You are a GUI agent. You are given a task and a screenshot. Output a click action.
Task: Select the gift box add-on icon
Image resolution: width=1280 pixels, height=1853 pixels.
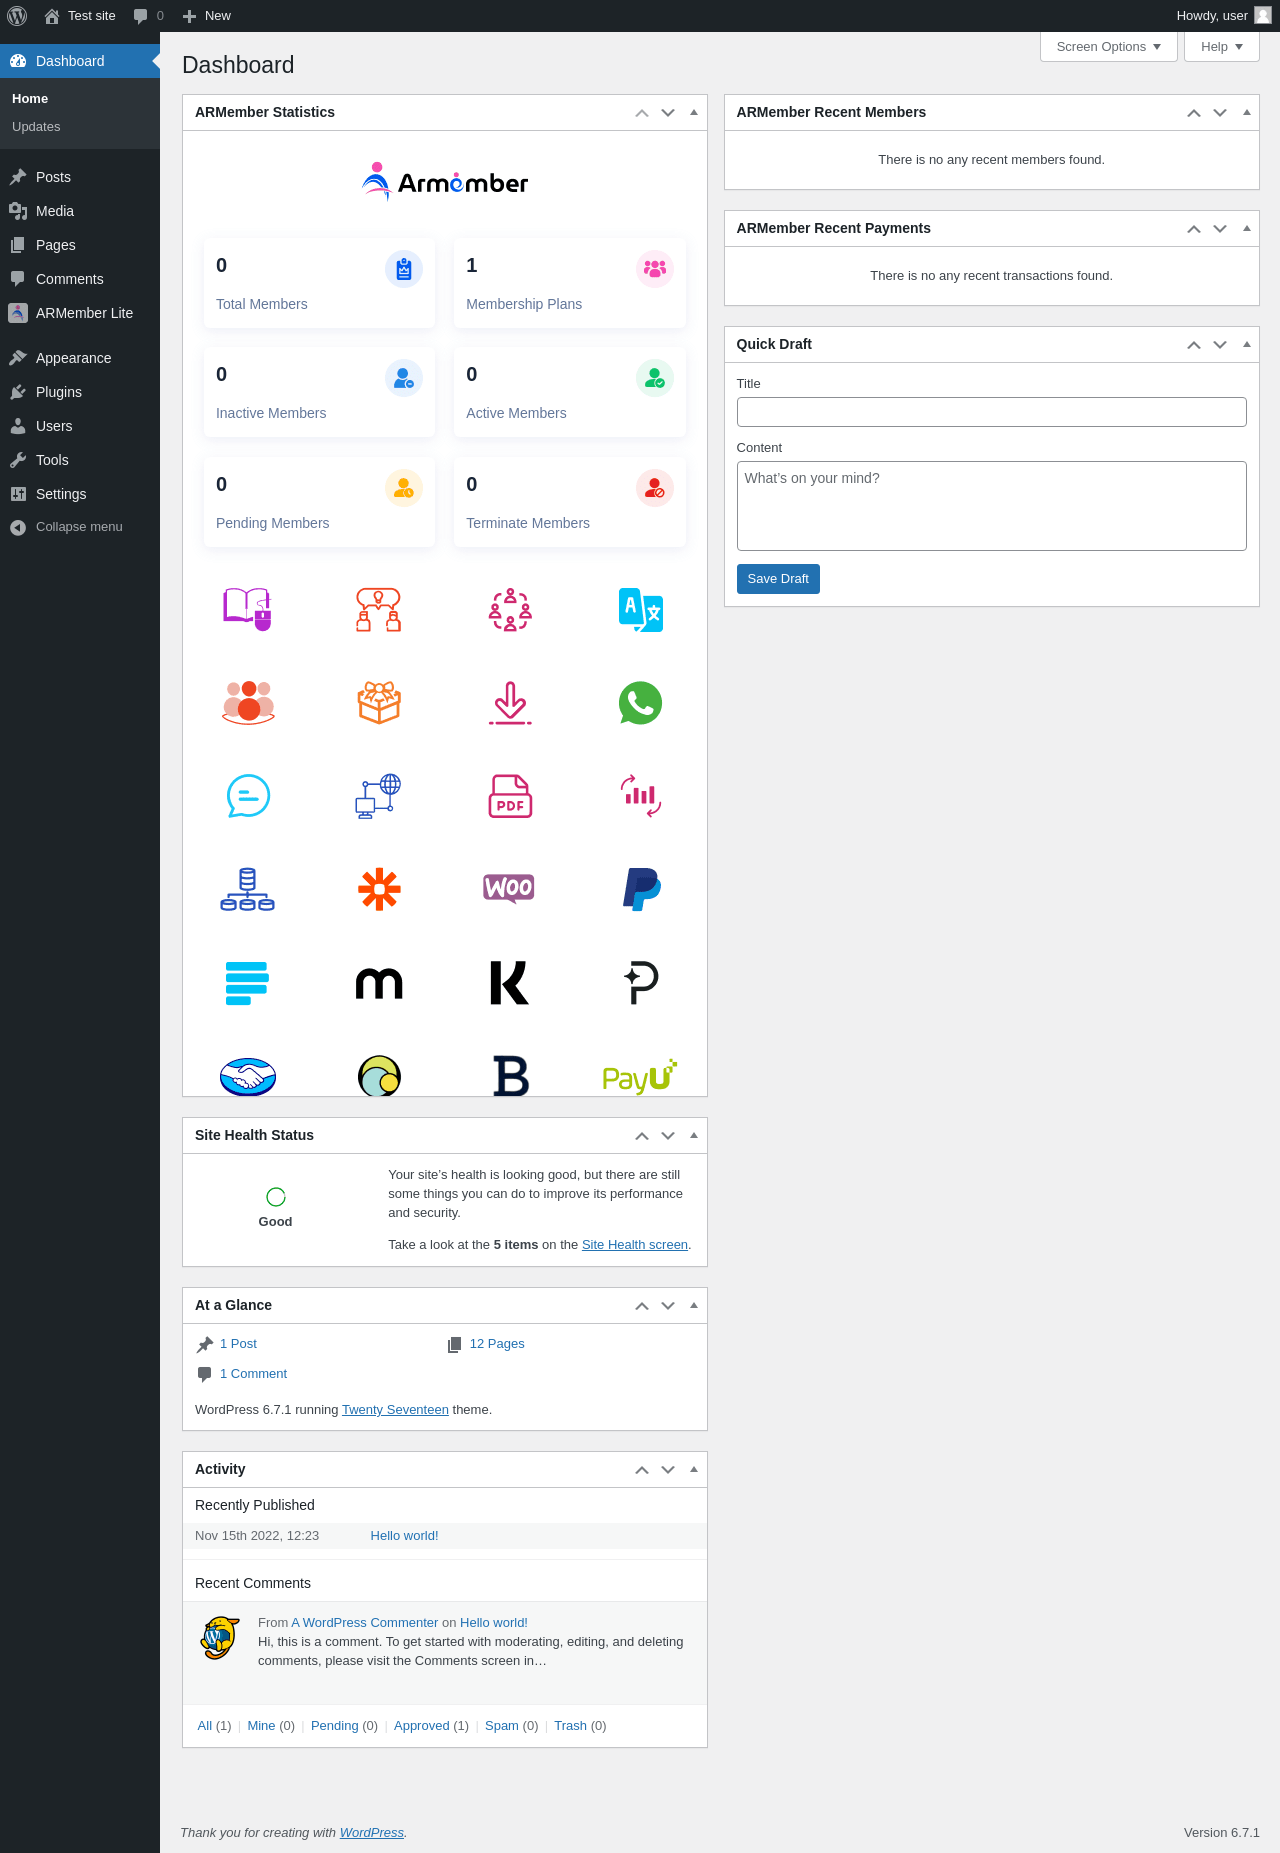pyautogui.click(x=379, y=702)
